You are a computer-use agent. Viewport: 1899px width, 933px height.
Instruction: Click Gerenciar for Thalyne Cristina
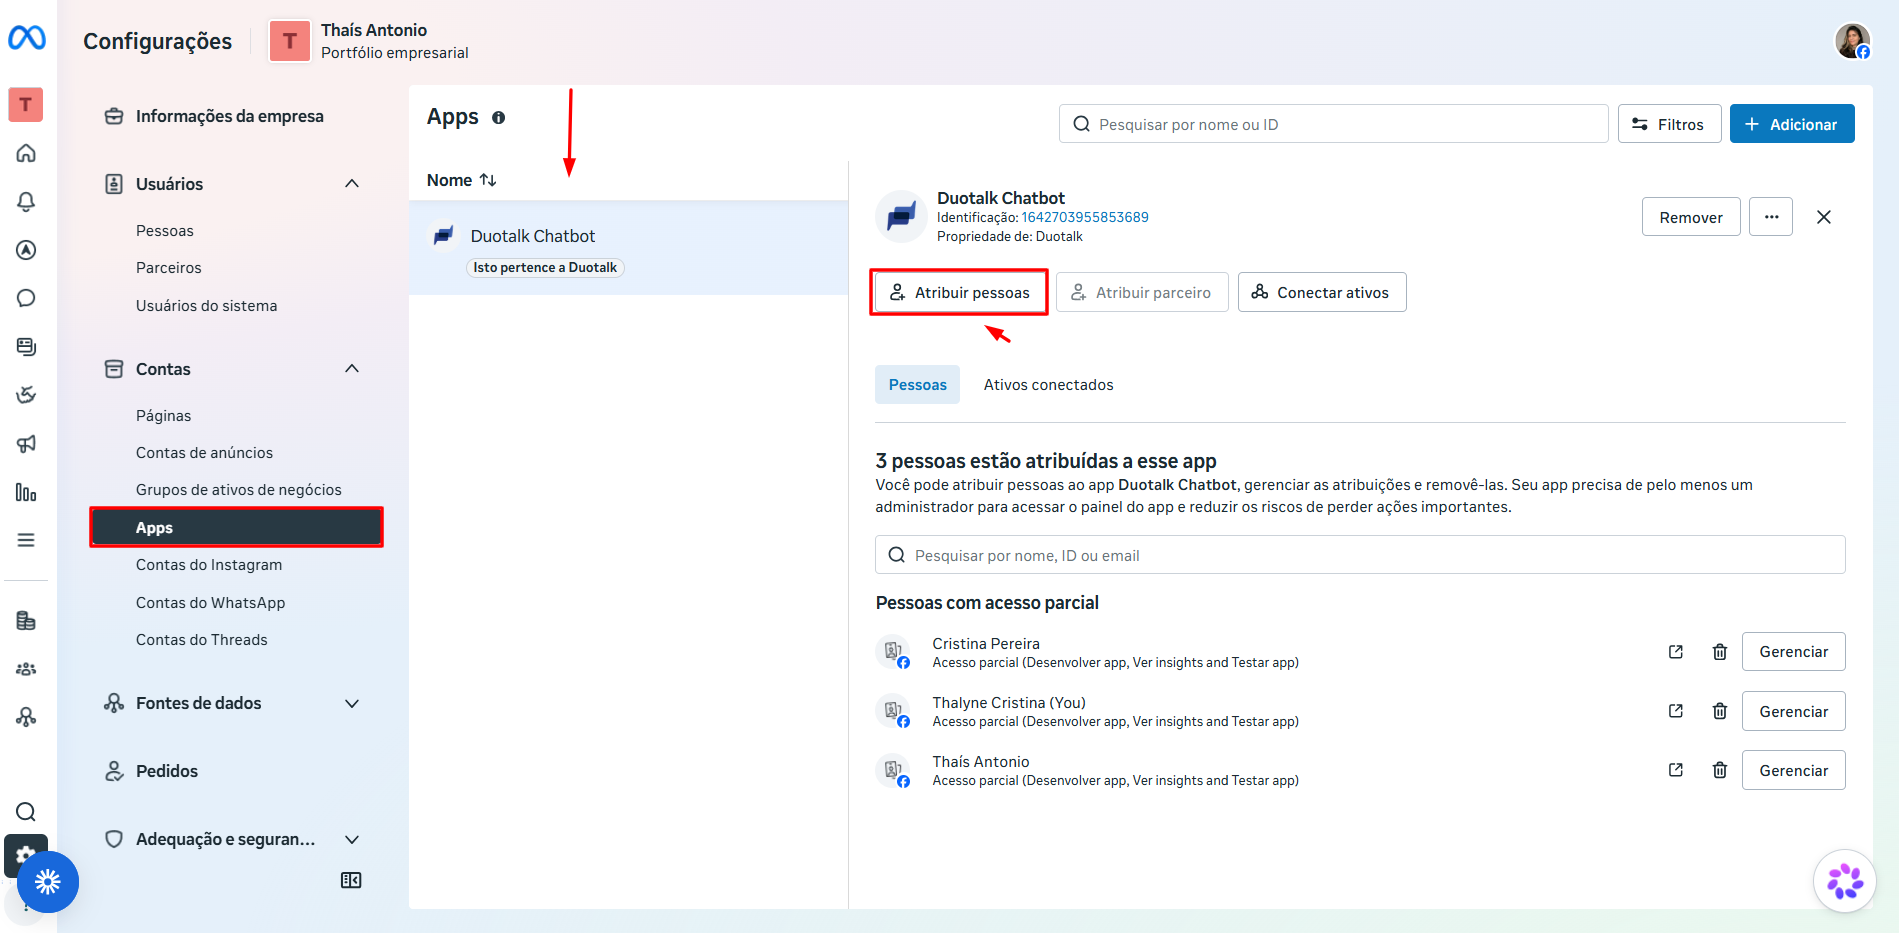(1793, 711)
